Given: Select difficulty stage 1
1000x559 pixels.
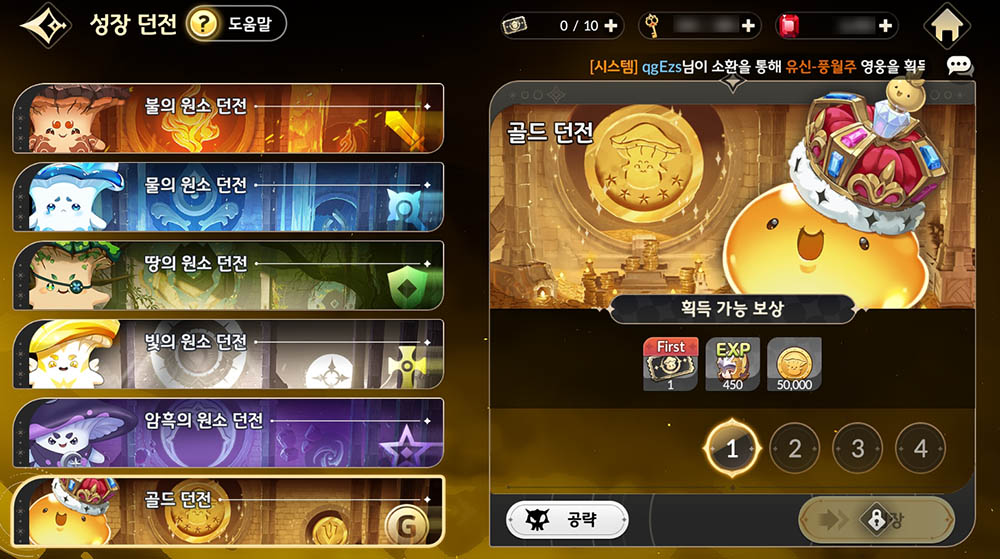Looking at the screenshot, I should [x=732, y=448].
